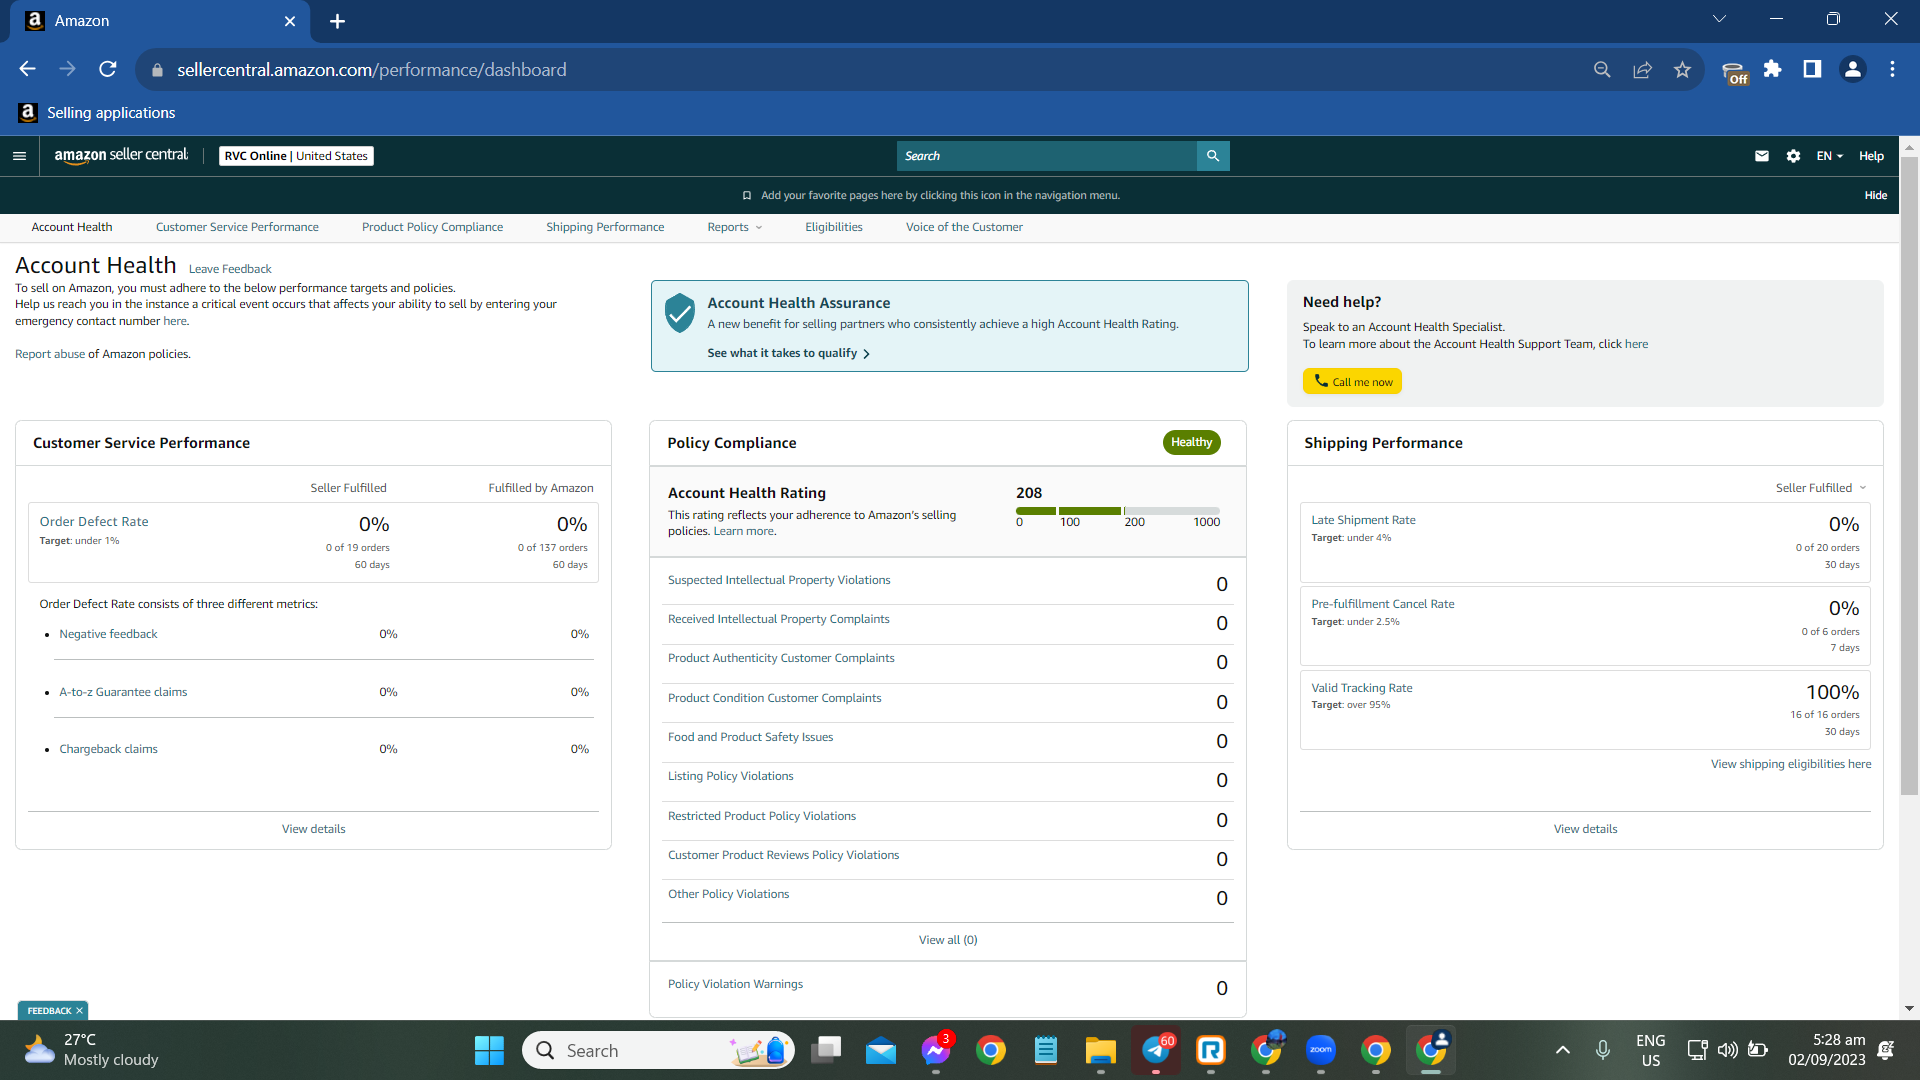Image resolution: width=1920 pixels, height=1080 pixels.
Task: Toggle the browser side panel icon
Action: click(x=1812, y=69)
